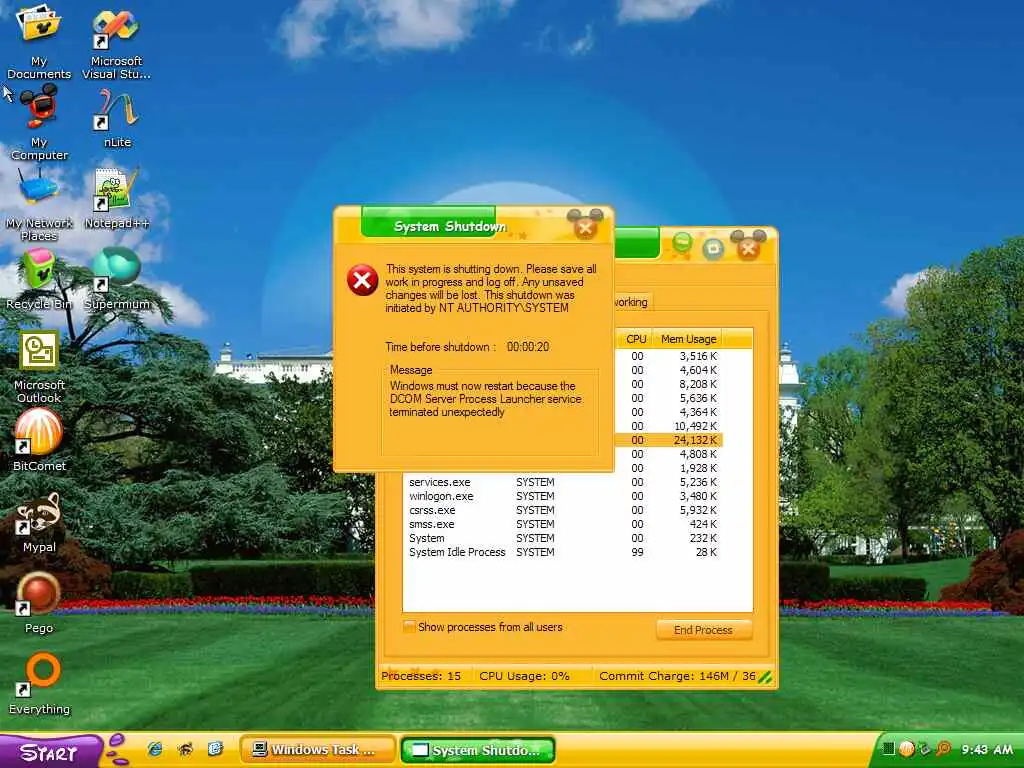Select the Networking tab in Task Manager
Image resolution: width=1024 pixels, height=768 pixels.
pyautogui.click(x=631, y=302)
